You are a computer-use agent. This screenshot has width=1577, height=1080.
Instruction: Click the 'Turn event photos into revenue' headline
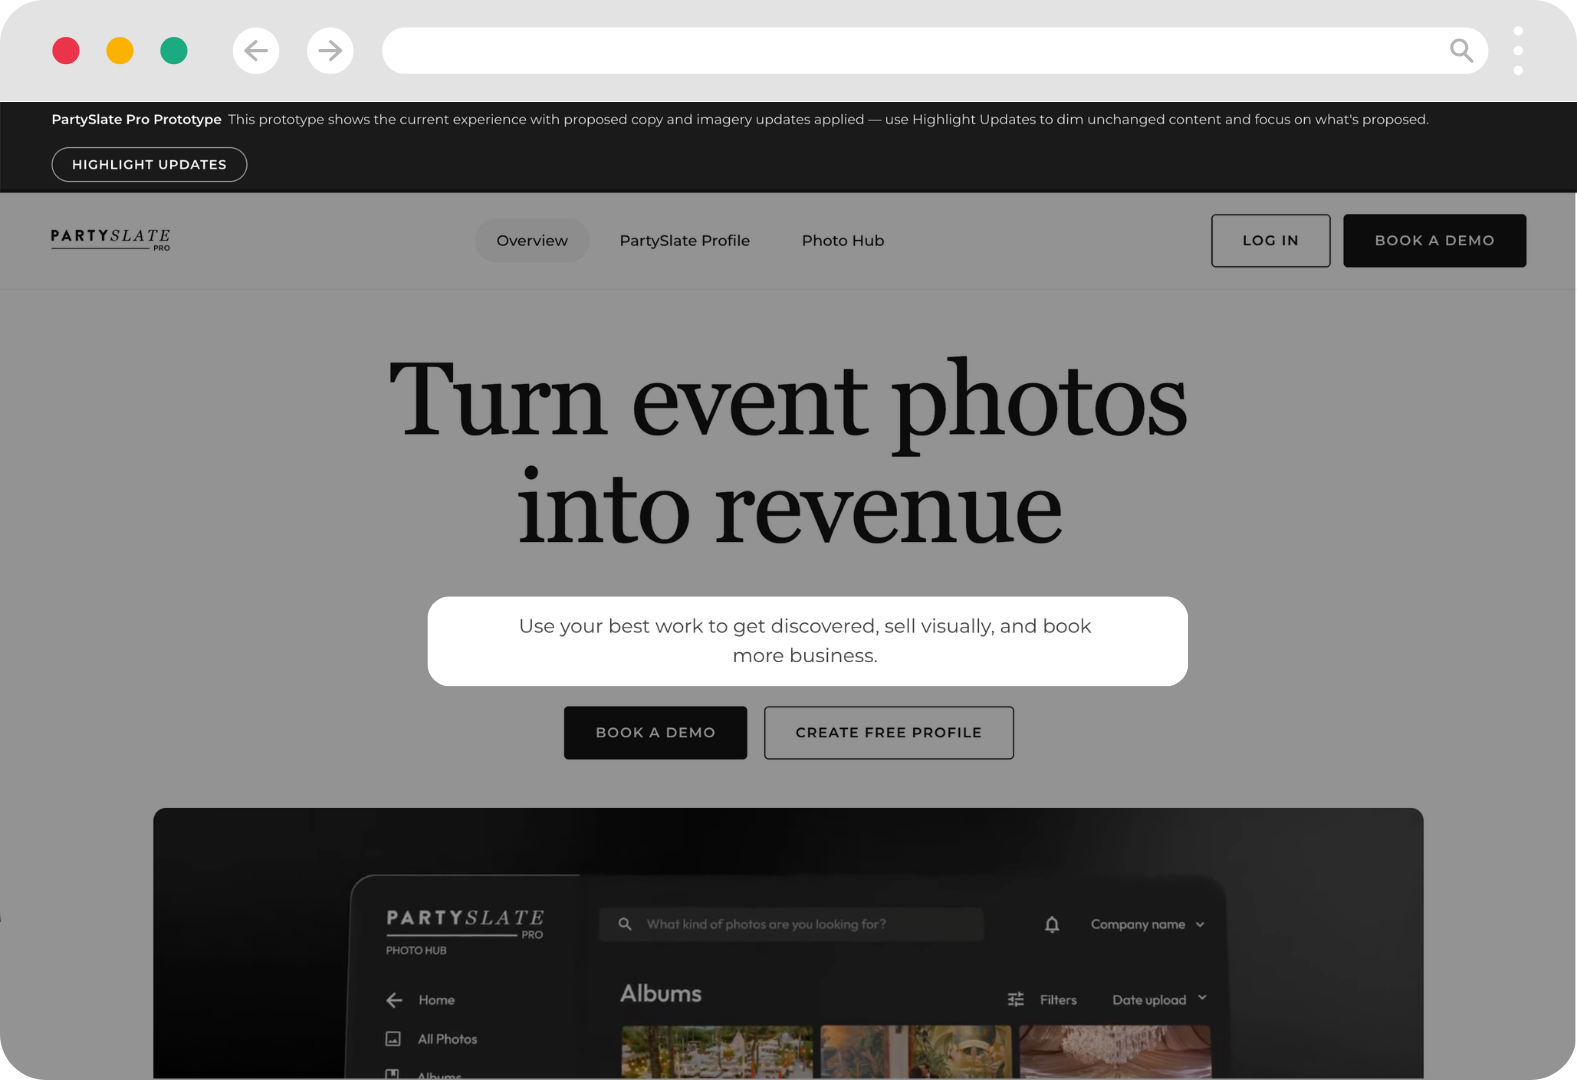[789, 453]
